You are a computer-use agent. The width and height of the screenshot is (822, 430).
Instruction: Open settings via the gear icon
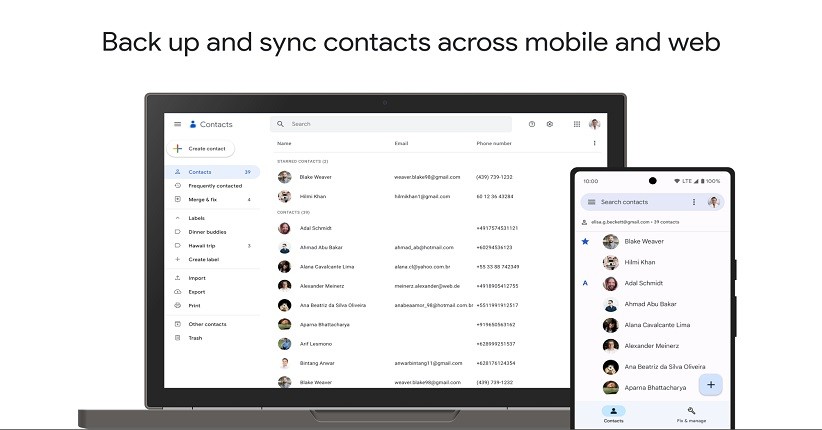click(x=550, y=124)
